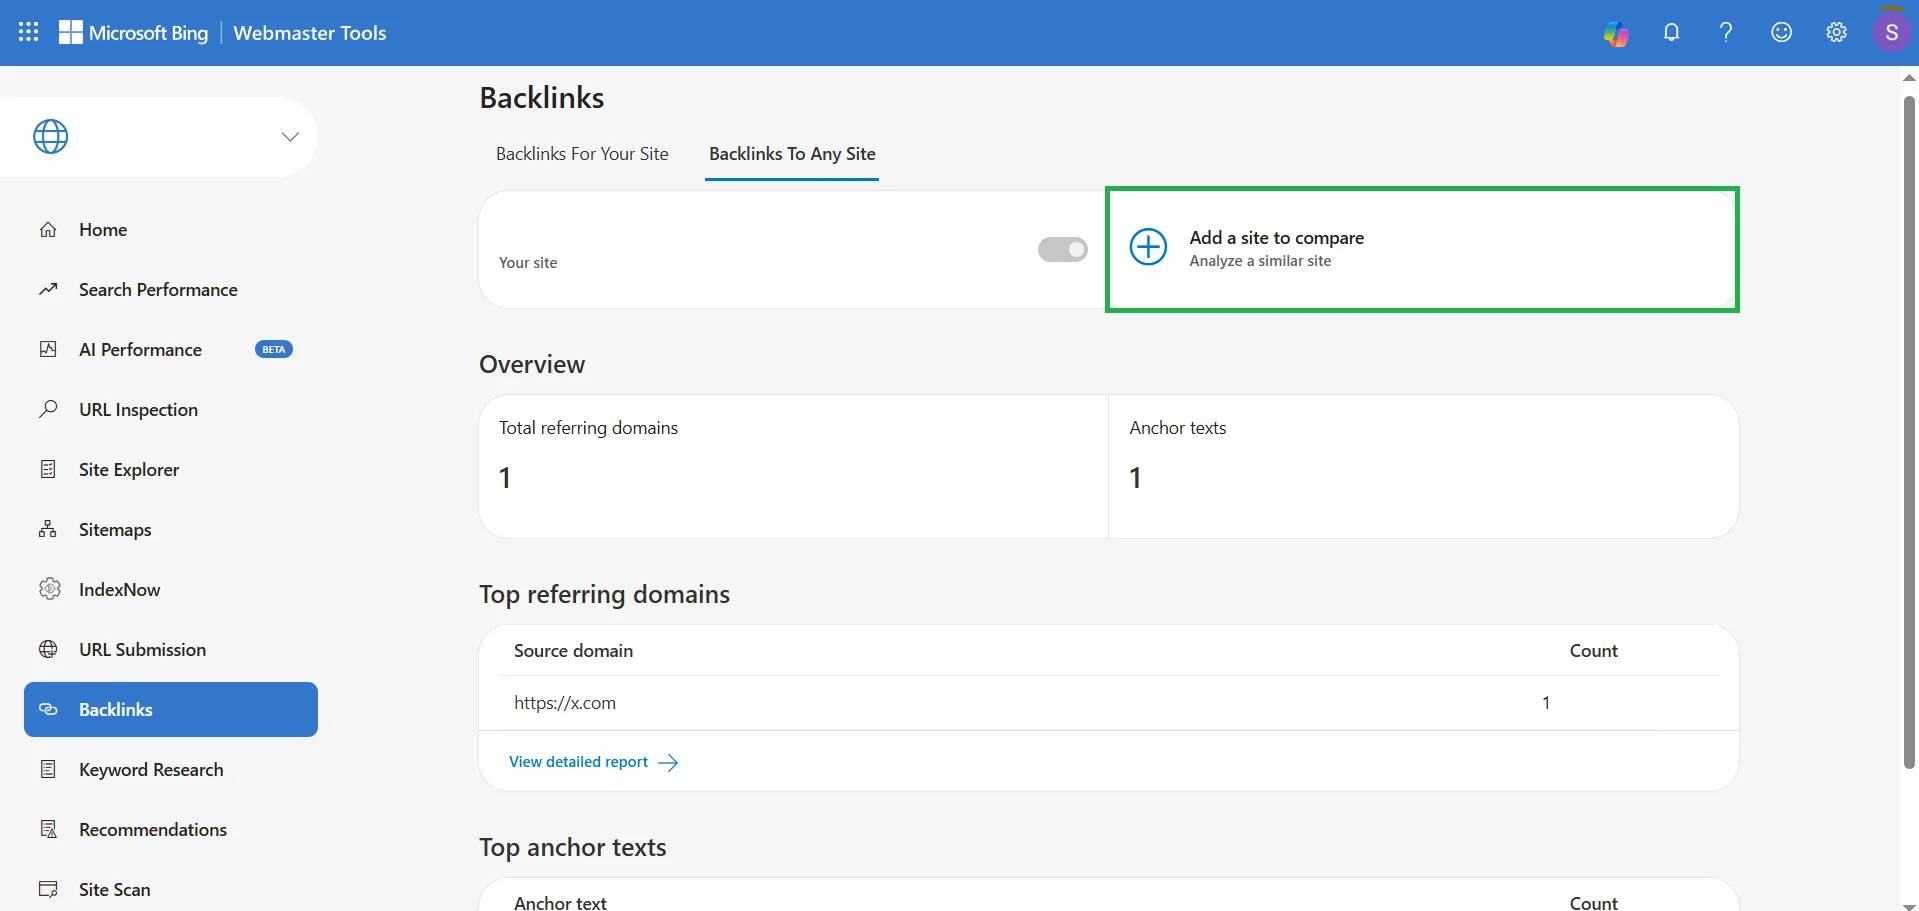The image size is (1919, 911).
Task: Open the account avatar labeled S
Action: pyautogui.click(x=1891, y=32)
